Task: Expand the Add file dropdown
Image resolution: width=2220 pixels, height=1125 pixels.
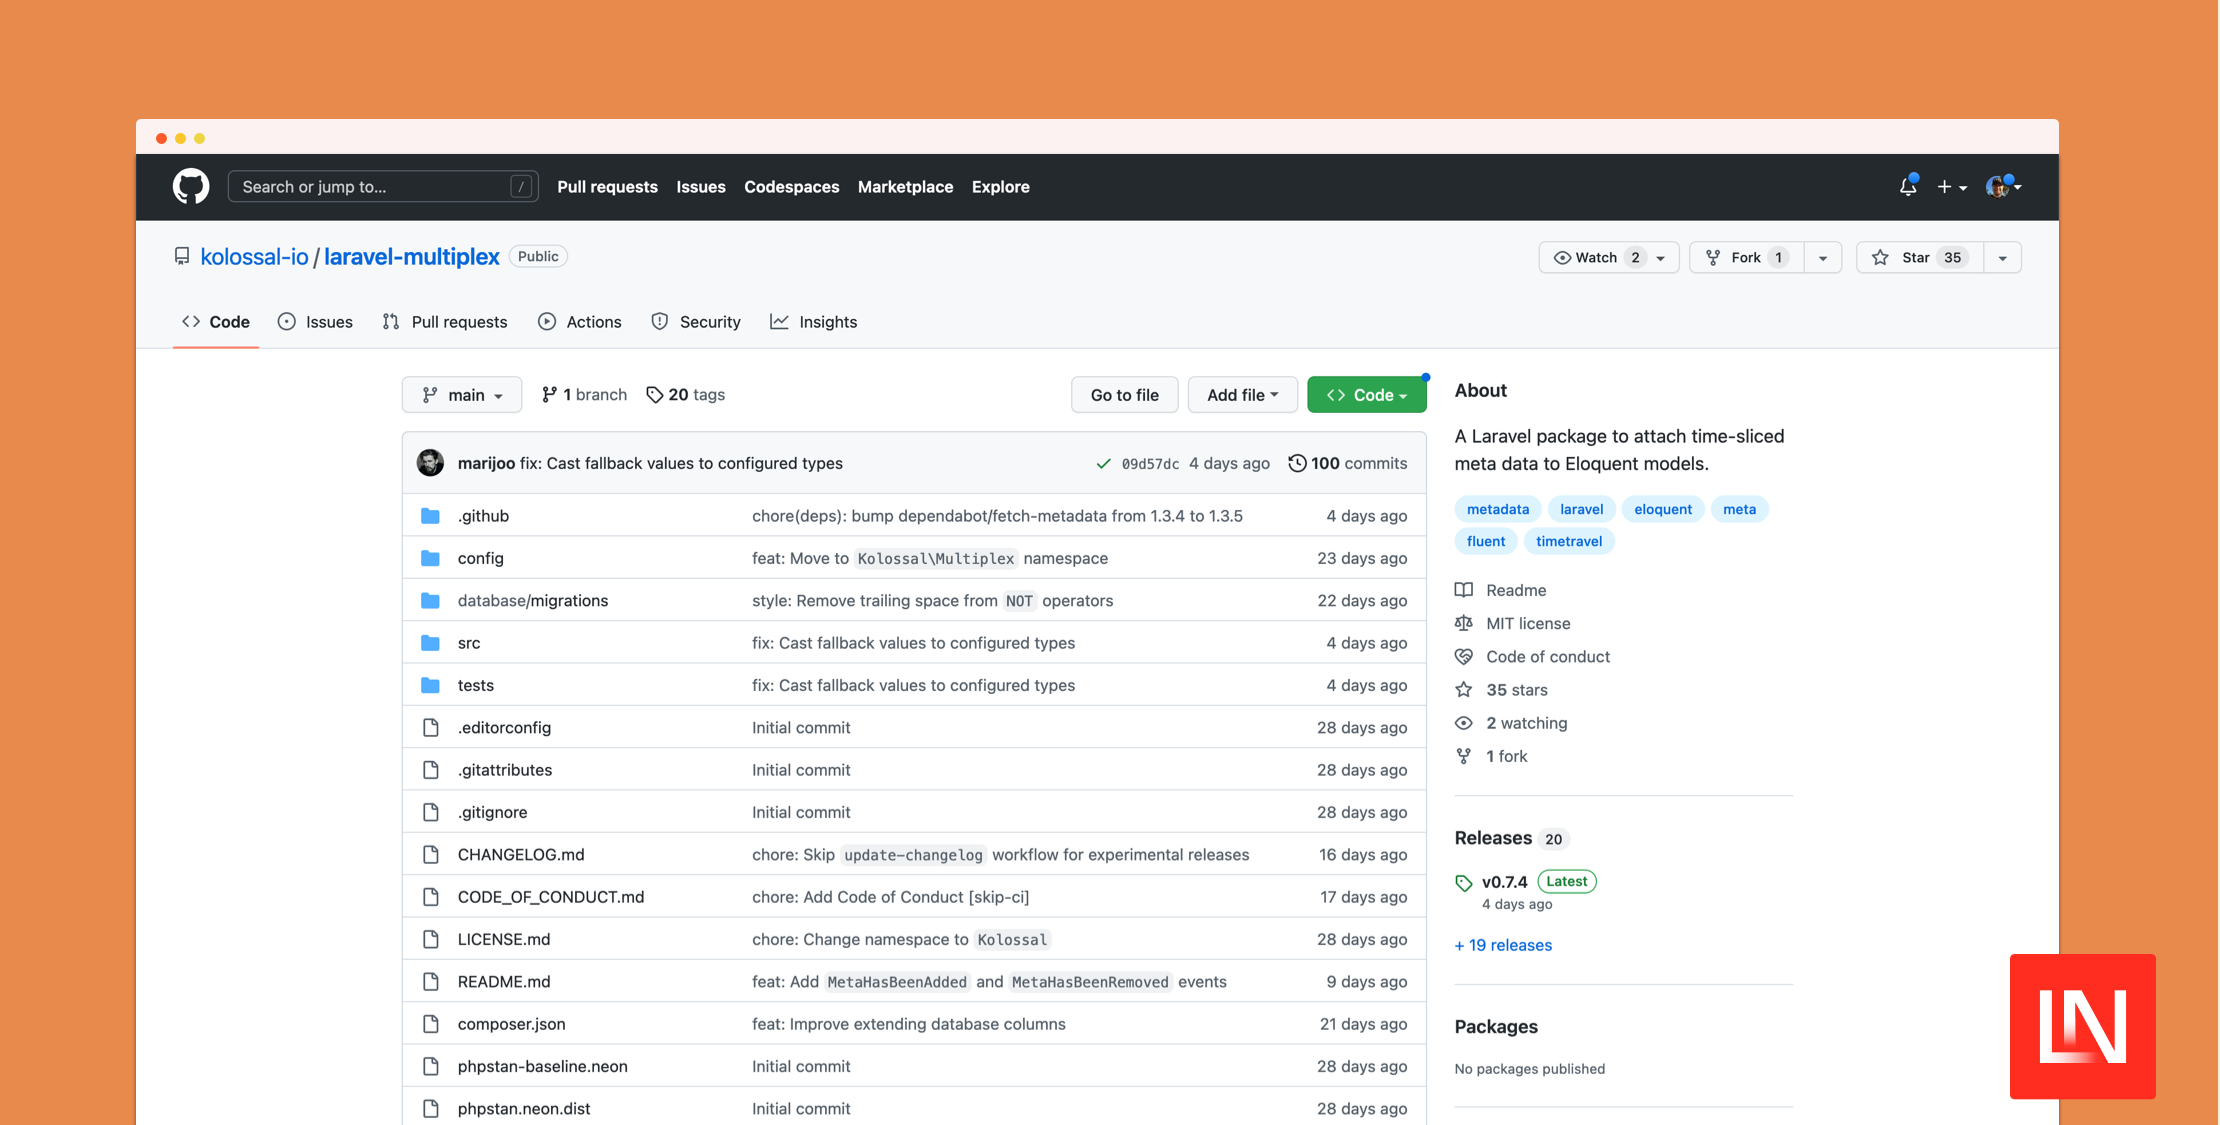Action: tap(1242, 395)
